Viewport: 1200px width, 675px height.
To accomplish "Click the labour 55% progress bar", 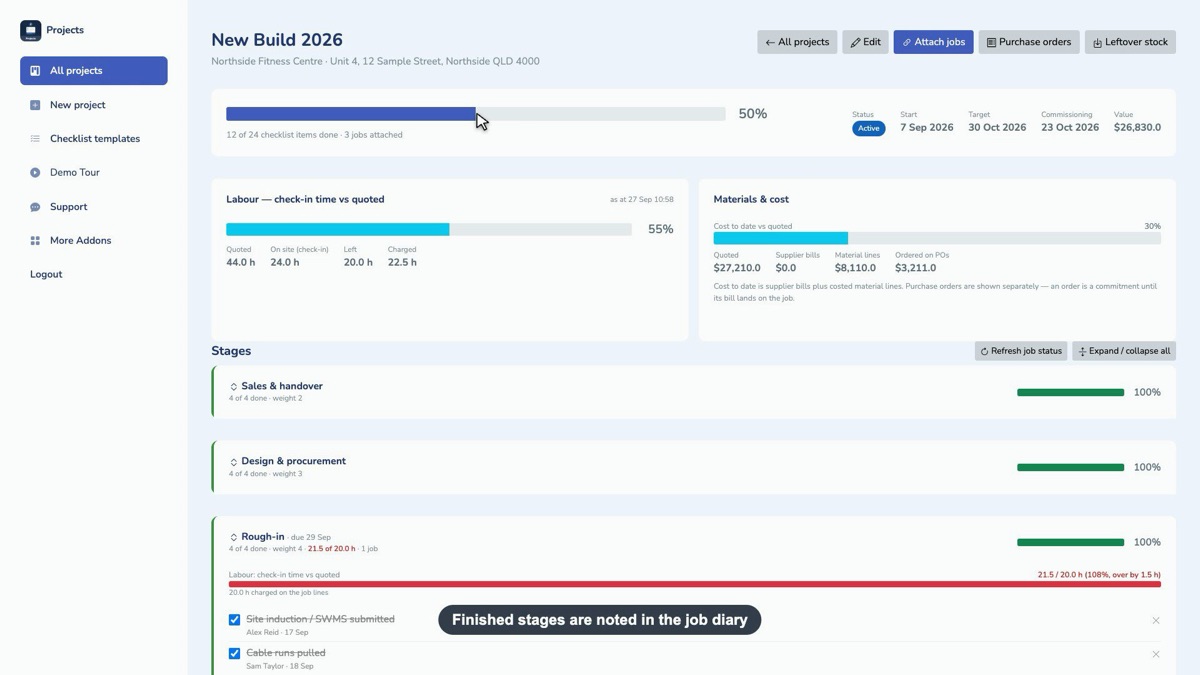I will pos(429,229).
